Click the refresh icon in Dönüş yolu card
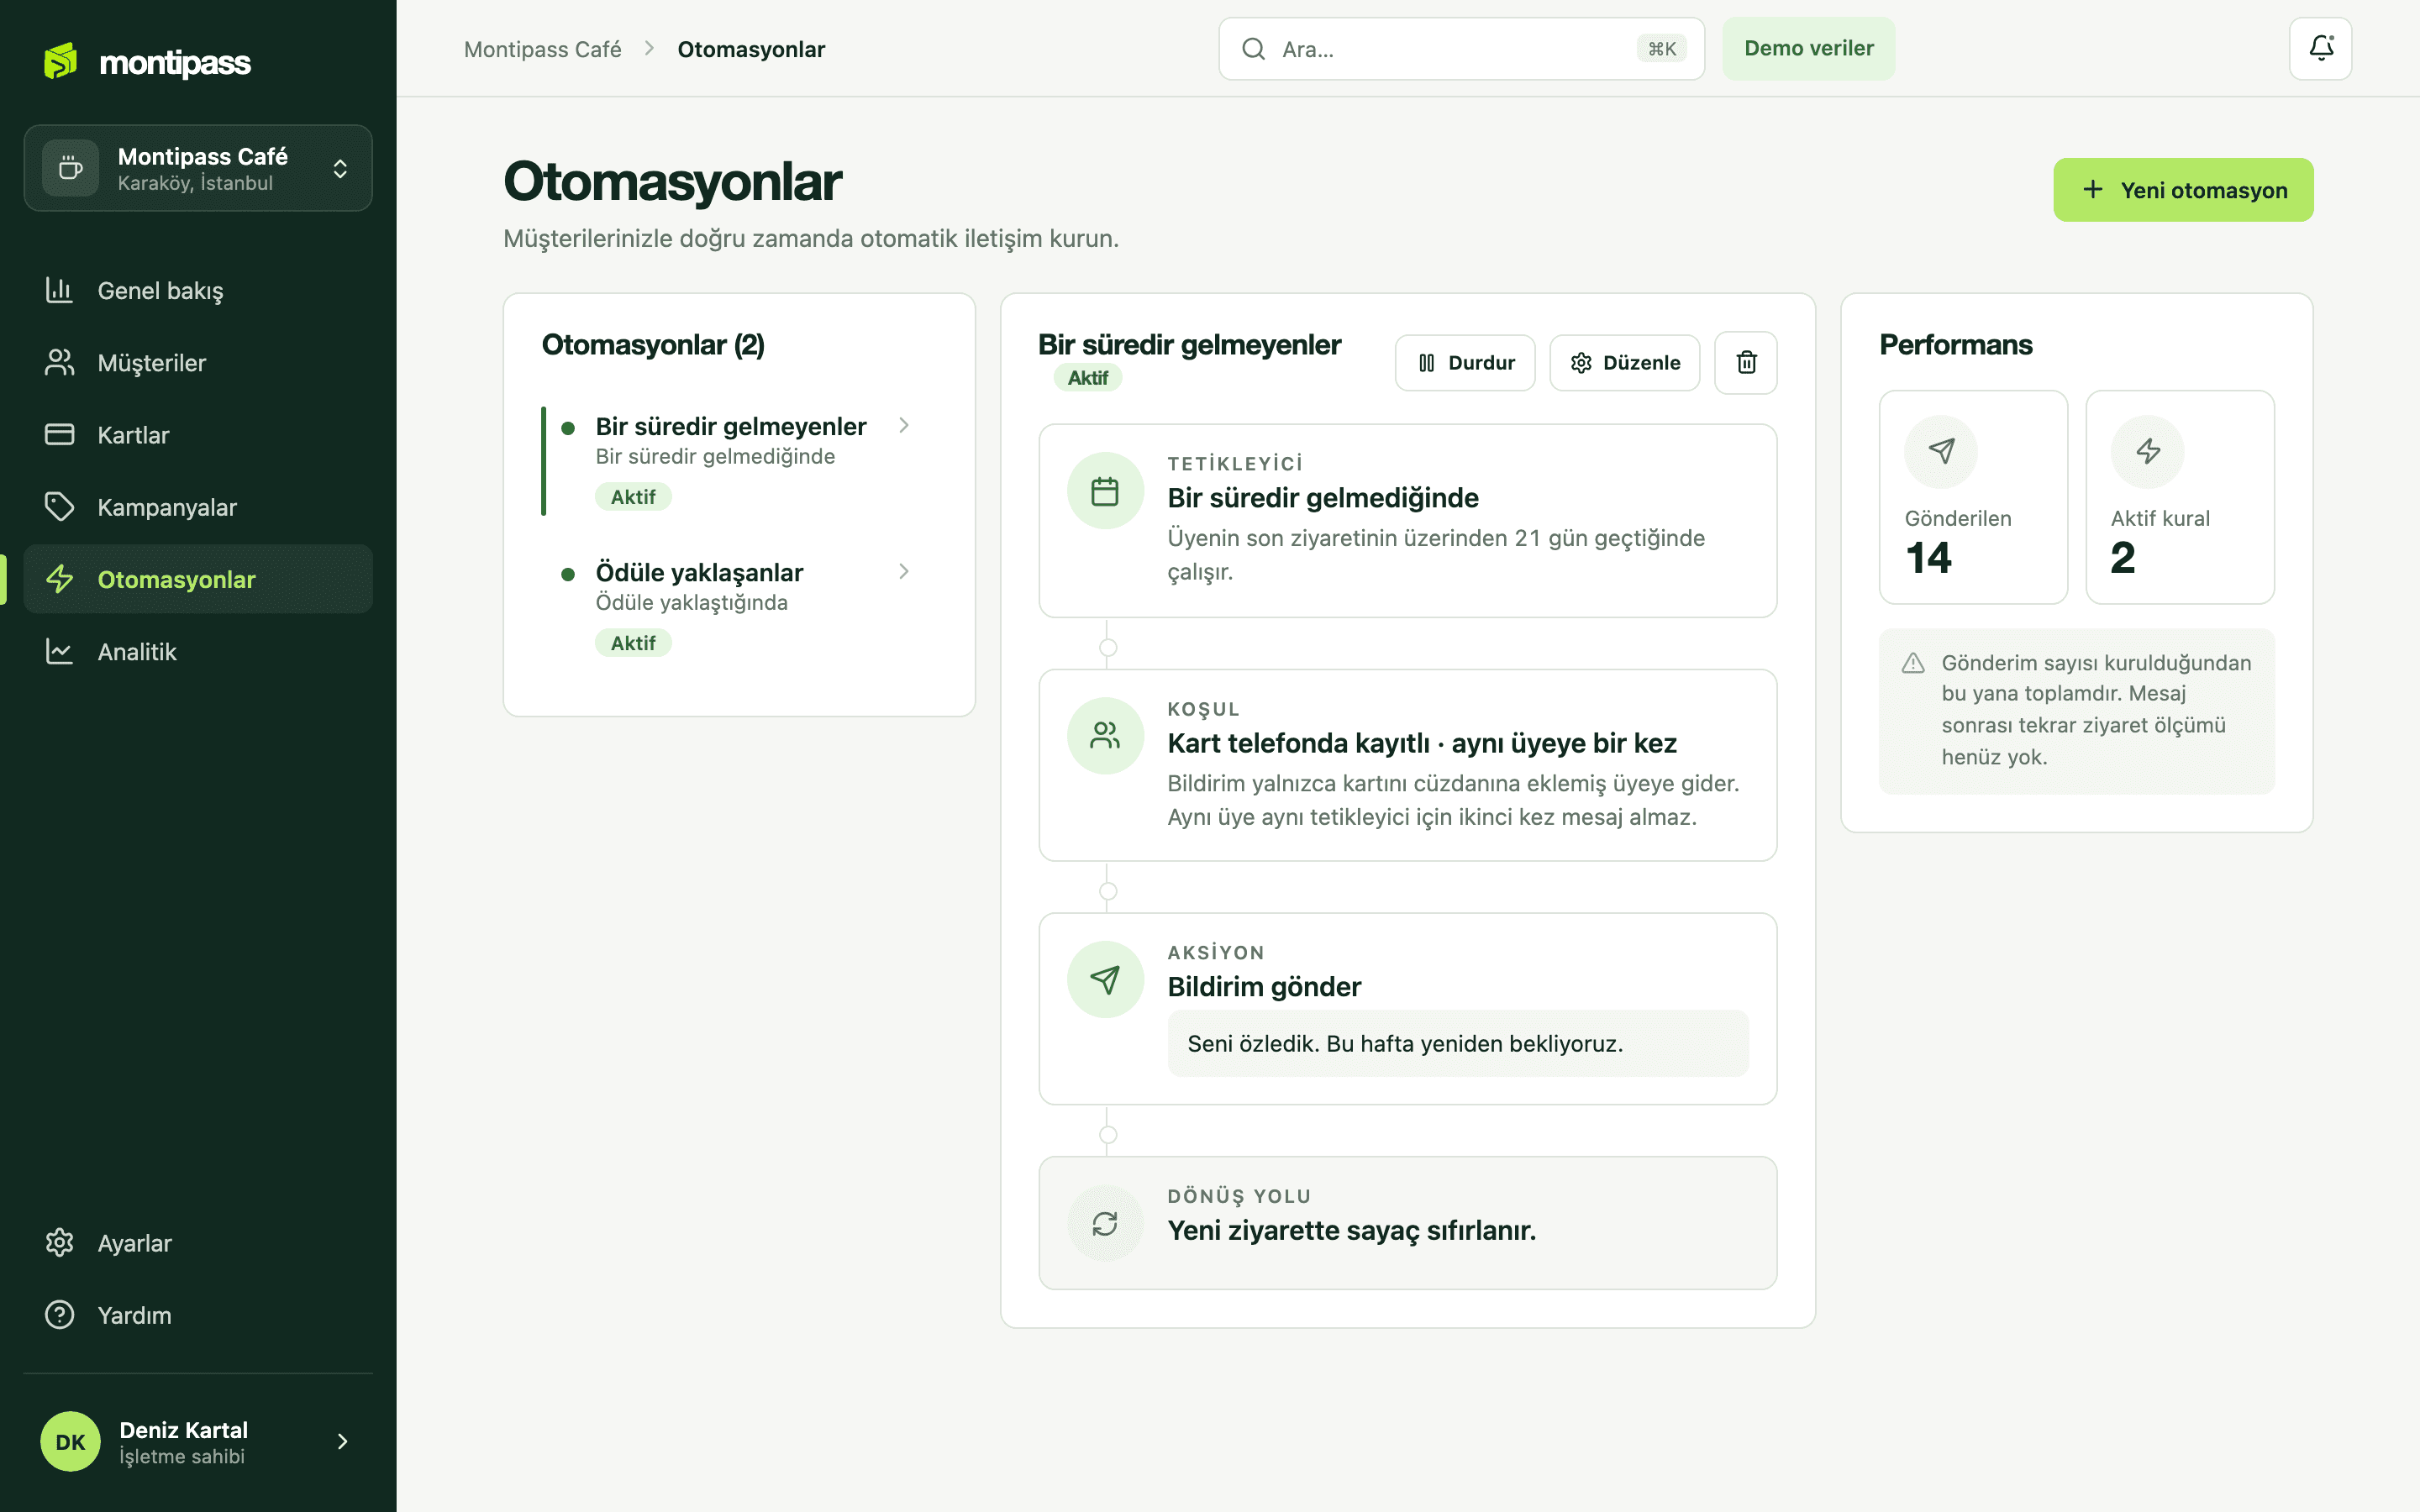The height and width of the screenshot is (1512, 2420). pos(1105,1223)
